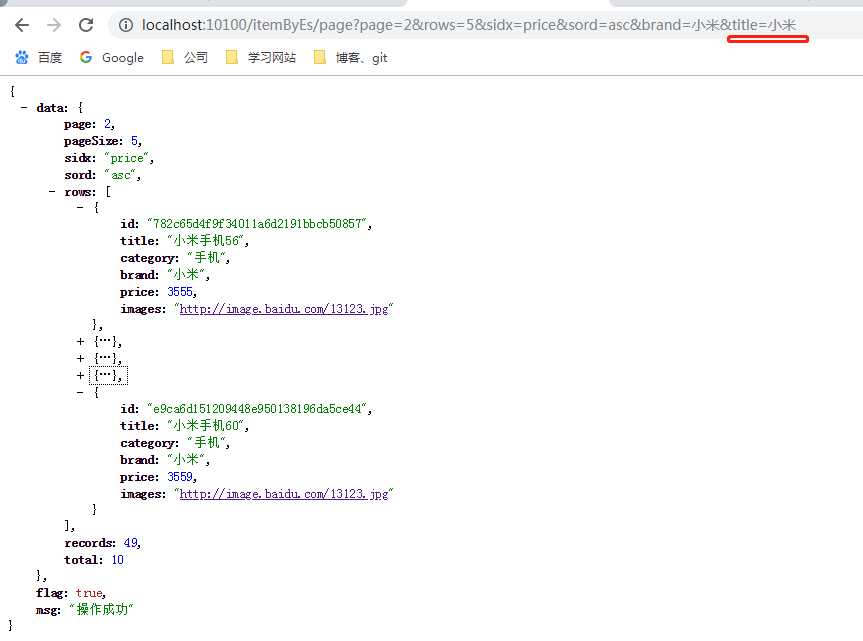
Task: Open the Google bookmark
Action: coord(112,57)
